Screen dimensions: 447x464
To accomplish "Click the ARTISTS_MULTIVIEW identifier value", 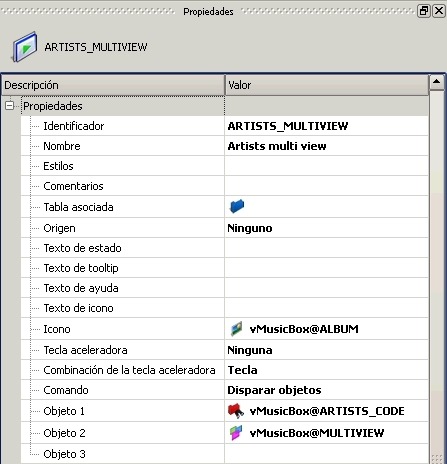I will (288, 126).
